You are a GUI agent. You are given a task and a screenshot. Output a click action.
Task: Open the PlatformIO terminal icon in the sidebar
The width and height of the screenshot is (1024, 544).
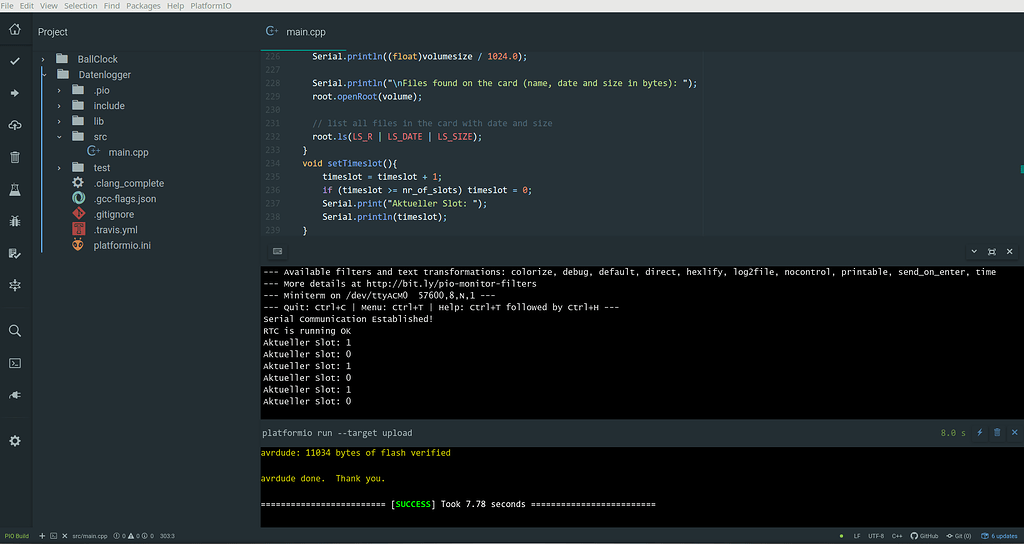(15, 363)
